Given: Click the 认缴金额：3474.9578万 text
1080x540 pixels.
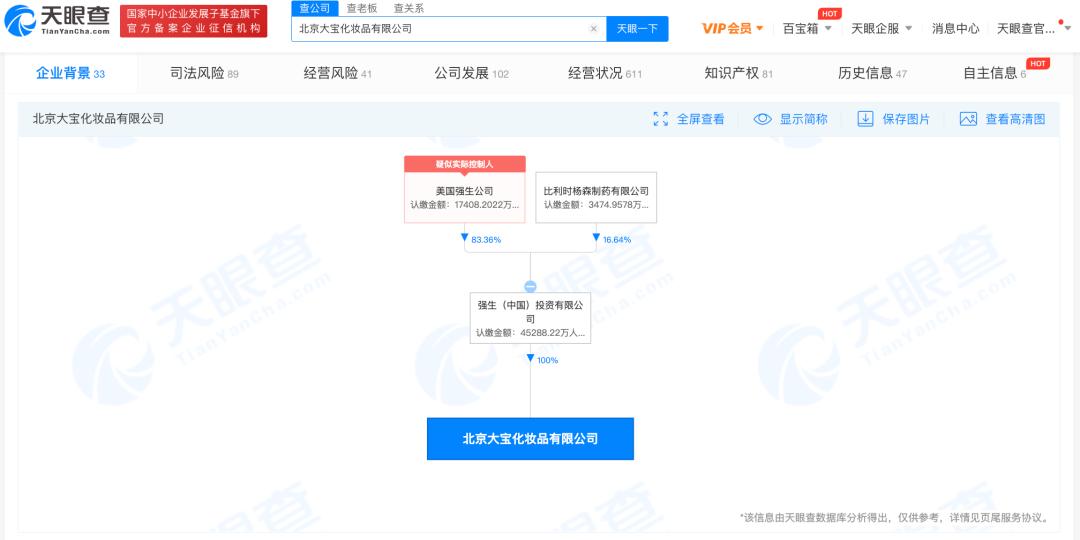Looking at the screenshot, I should 596,205.
